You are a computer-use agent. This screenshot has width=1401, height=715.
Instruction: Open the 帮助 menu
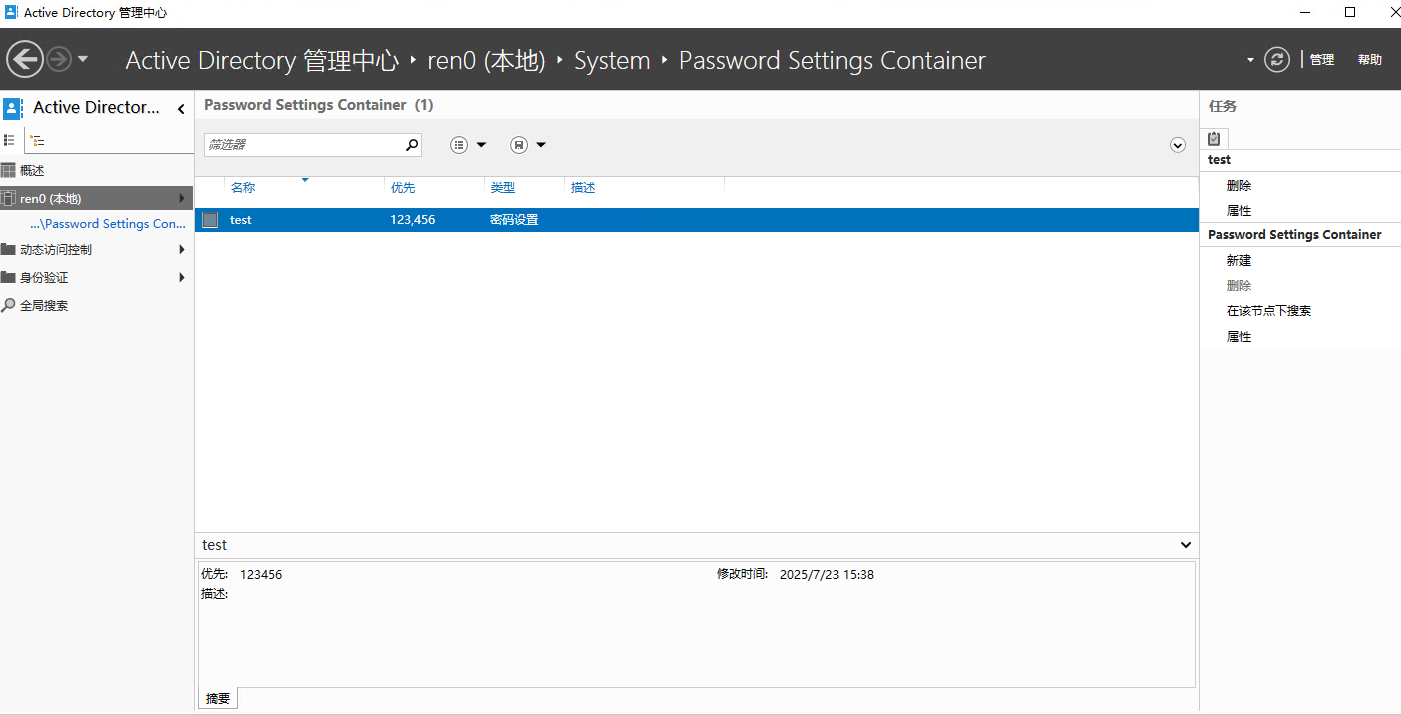[x=1370, y=60]
